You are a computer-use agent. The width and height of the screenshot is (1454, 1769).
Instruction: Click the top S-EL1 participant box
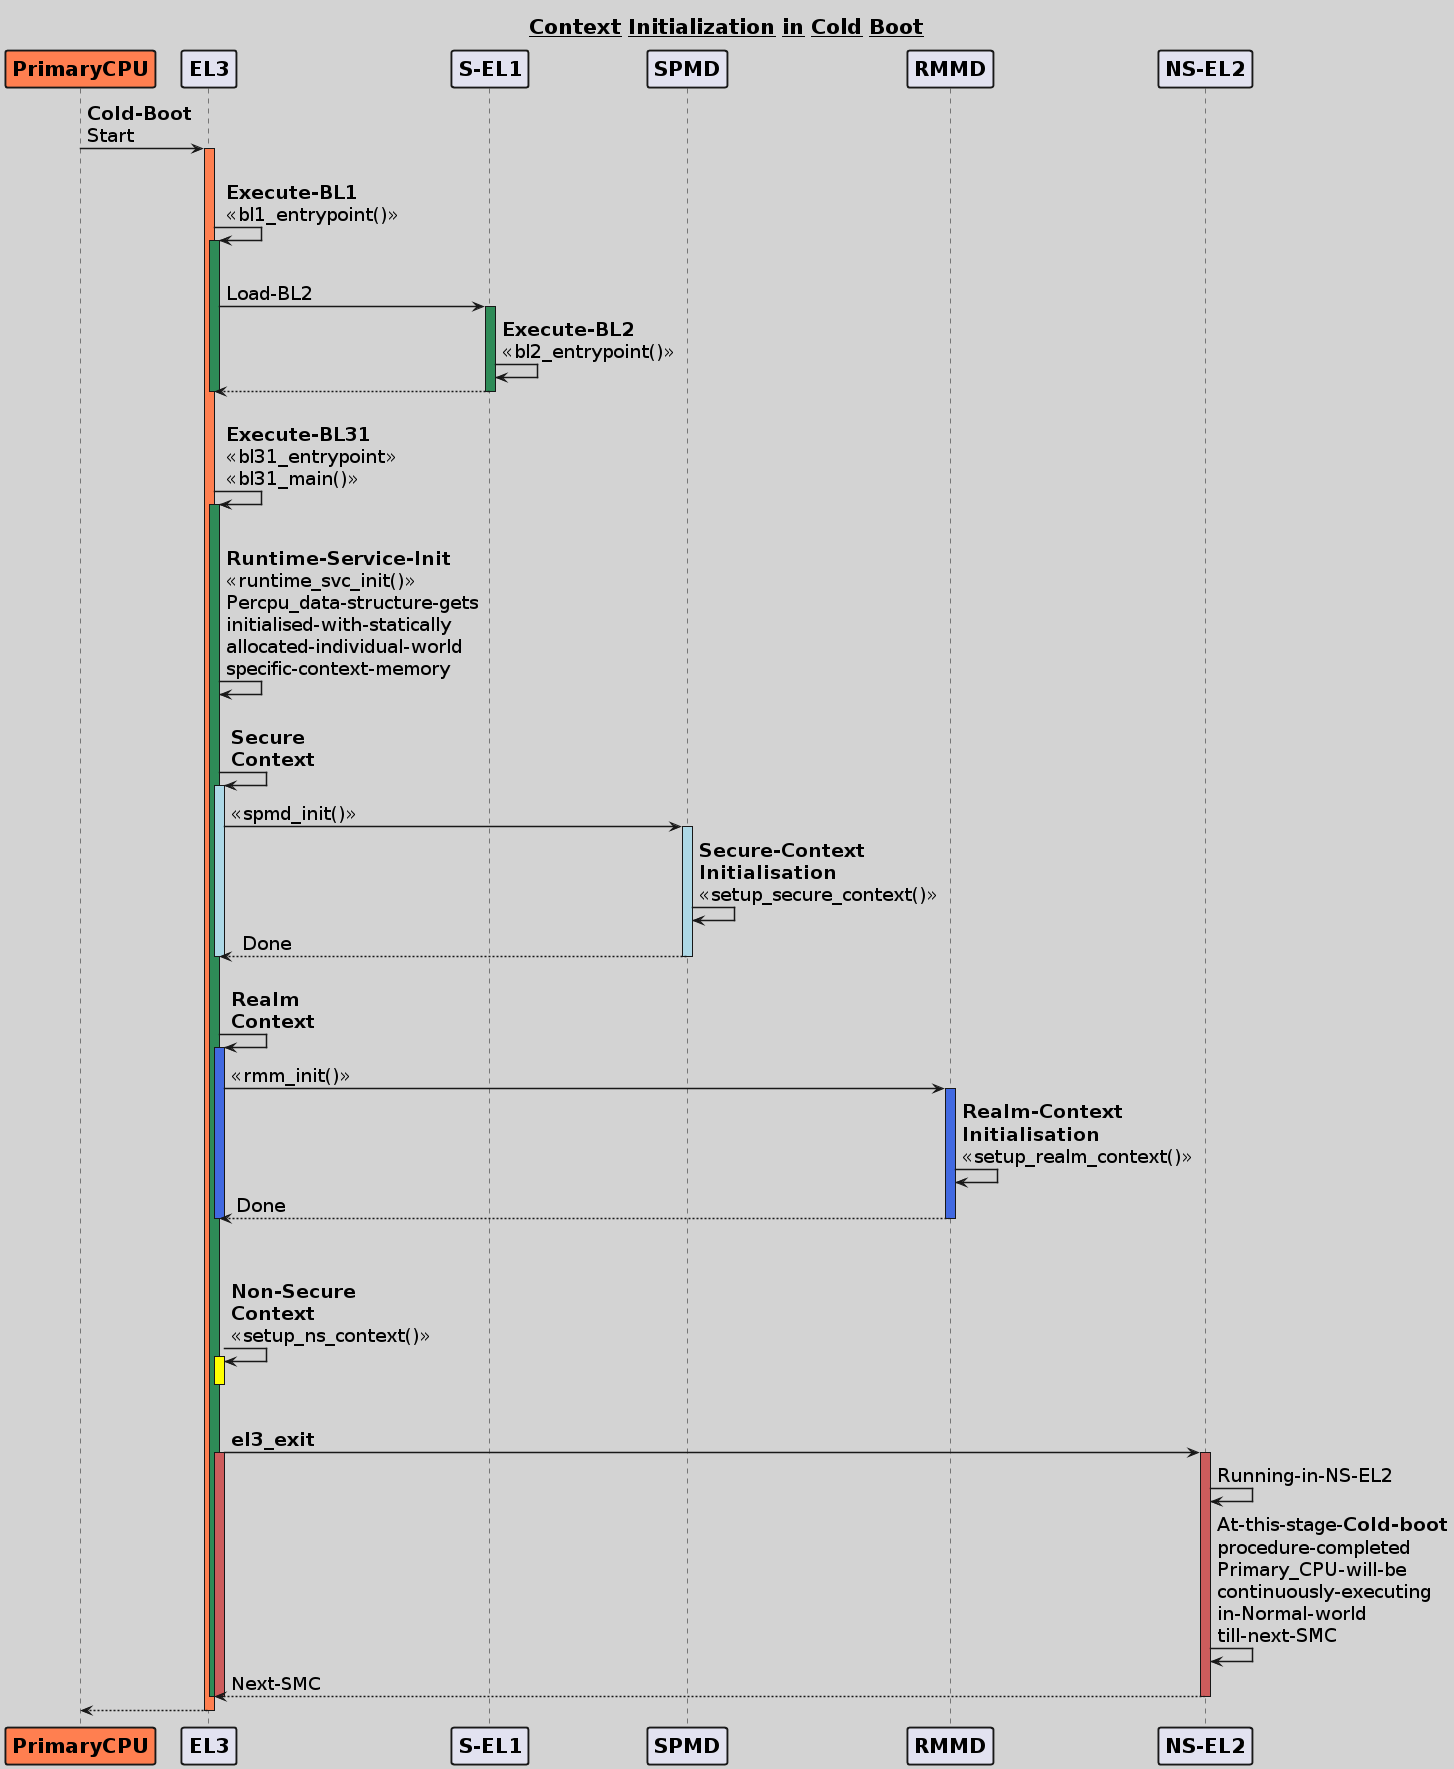pos(489,69)
